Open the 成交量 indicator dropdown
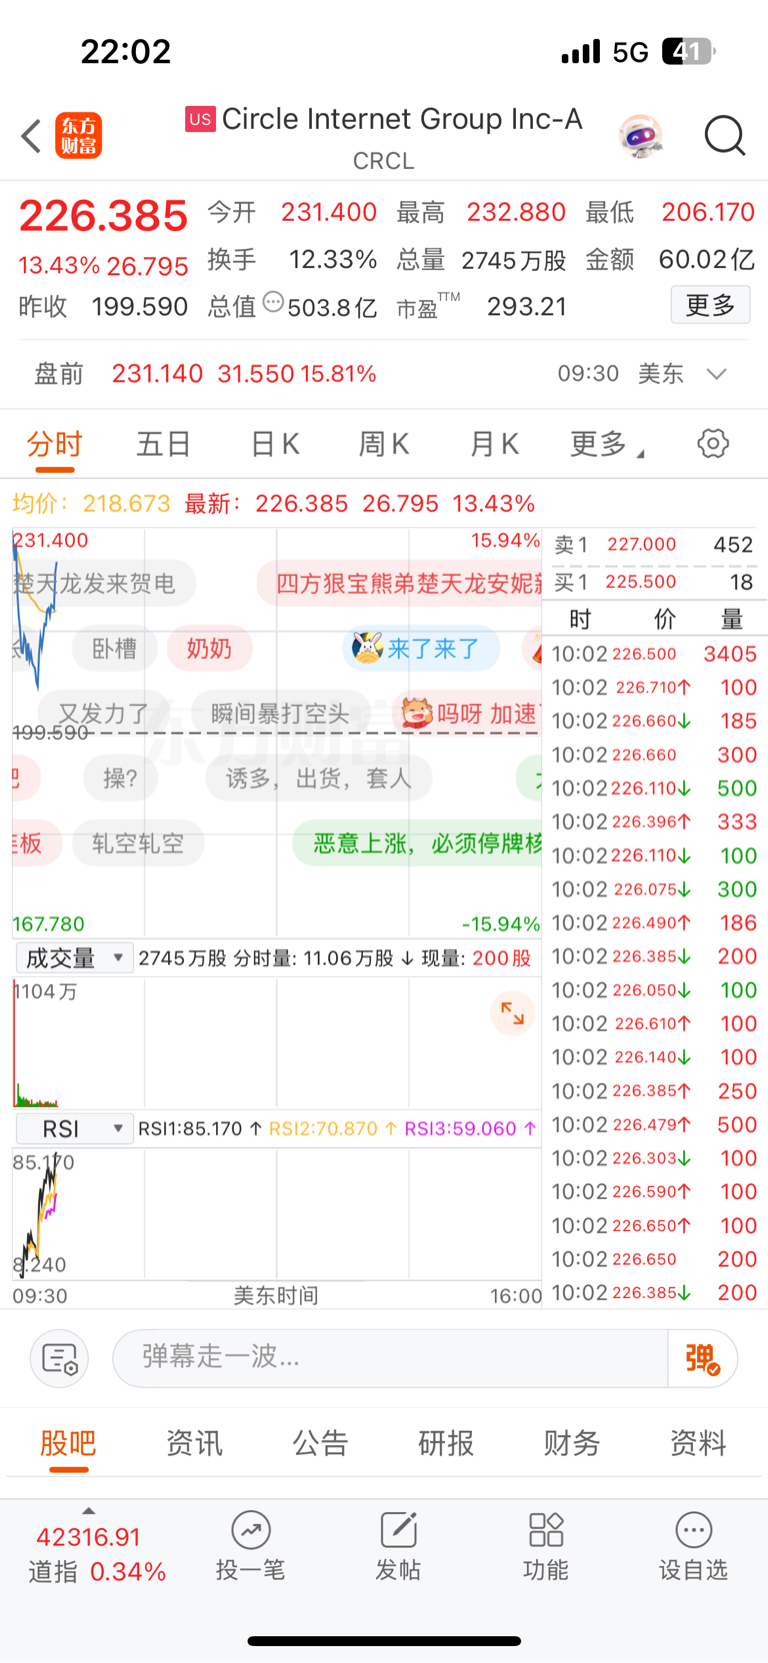This screenshot has height=1663, width=768. click(74, 958)
